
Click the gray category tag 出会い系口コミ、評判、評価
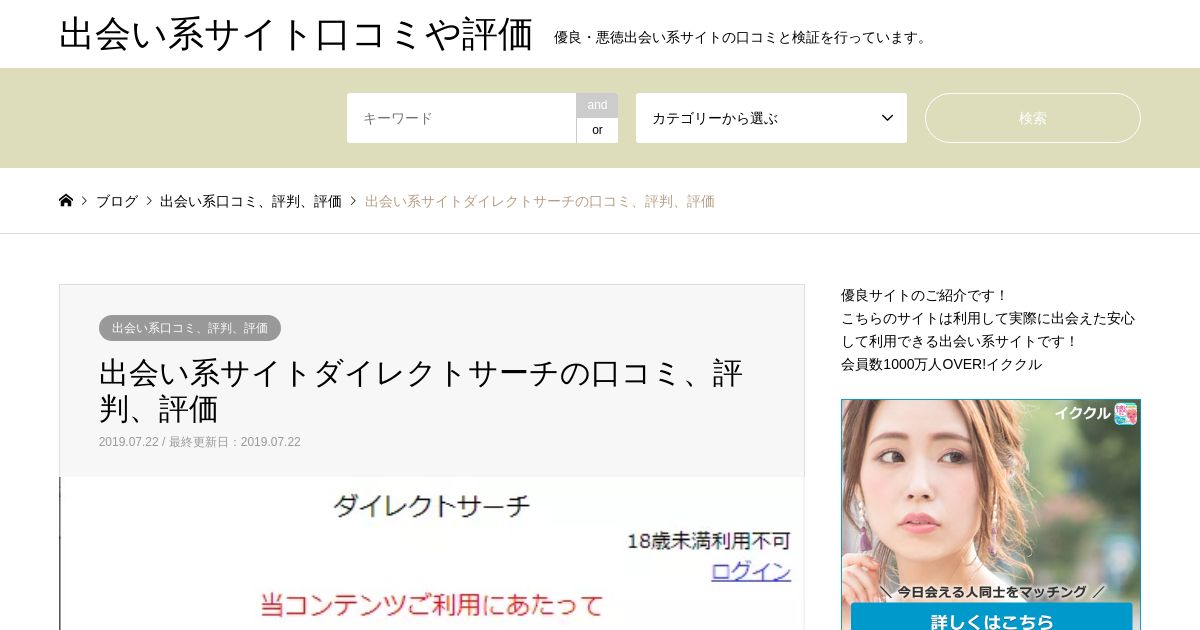(x=190, y=328)
